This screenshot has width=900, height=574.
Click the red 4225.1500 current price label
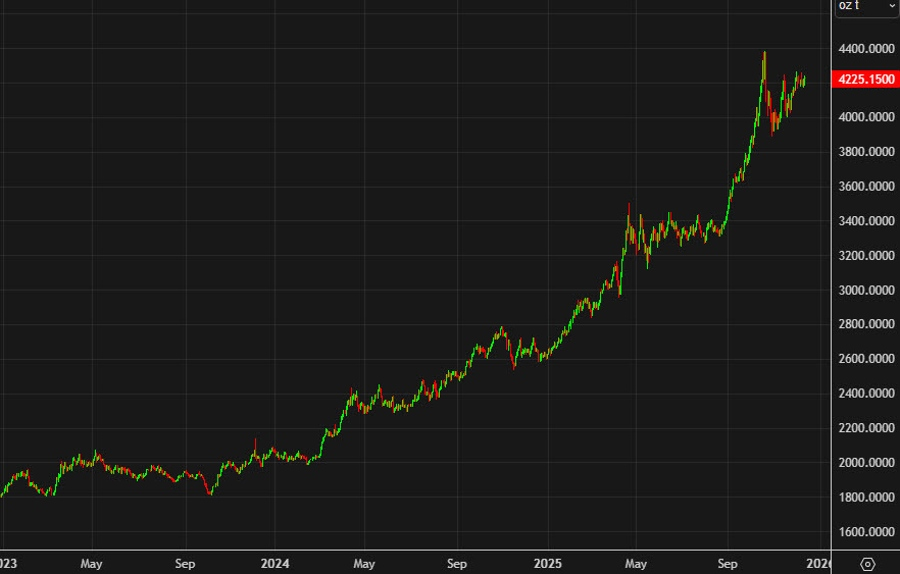pos(866,79)
